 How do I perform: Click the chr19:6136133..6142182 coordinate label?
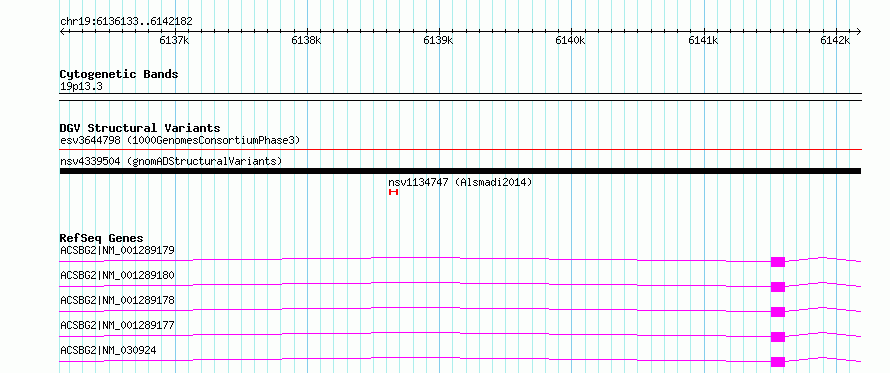coord(126,22)
